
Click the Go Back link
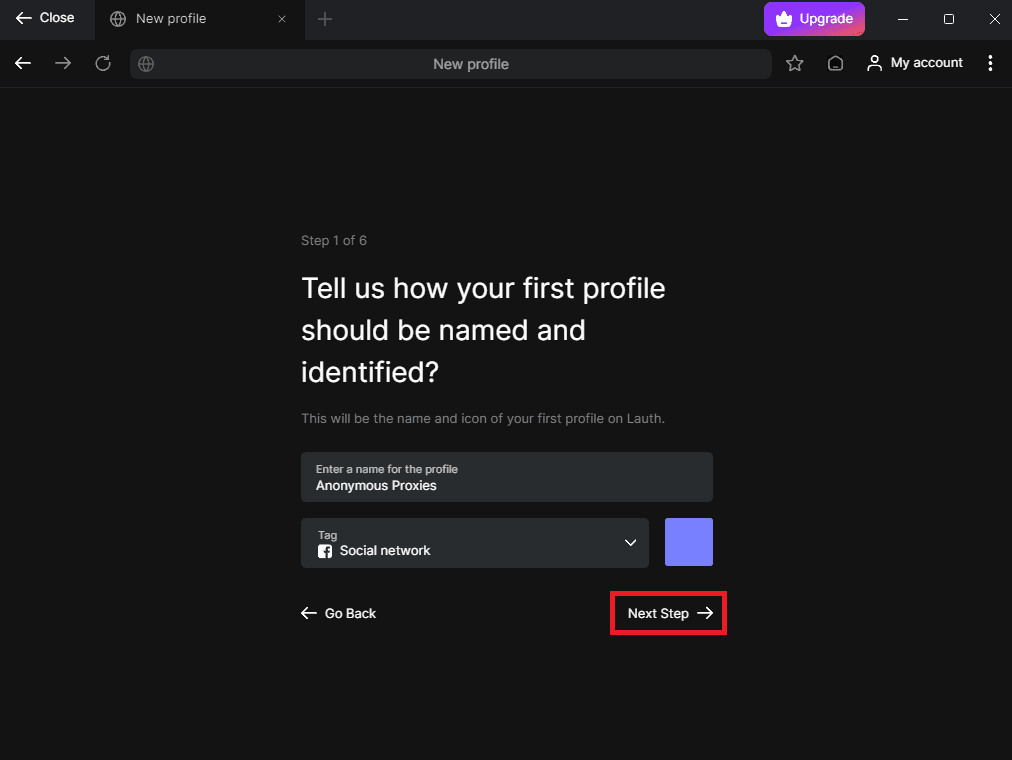tap(339, 613)
